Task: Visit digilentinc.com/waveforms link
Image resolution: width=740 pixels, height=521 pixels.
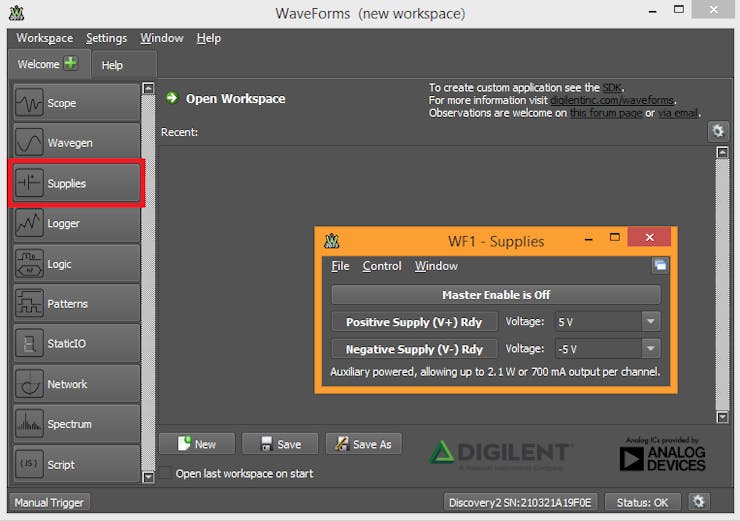Action: click(x=612, y=101)
